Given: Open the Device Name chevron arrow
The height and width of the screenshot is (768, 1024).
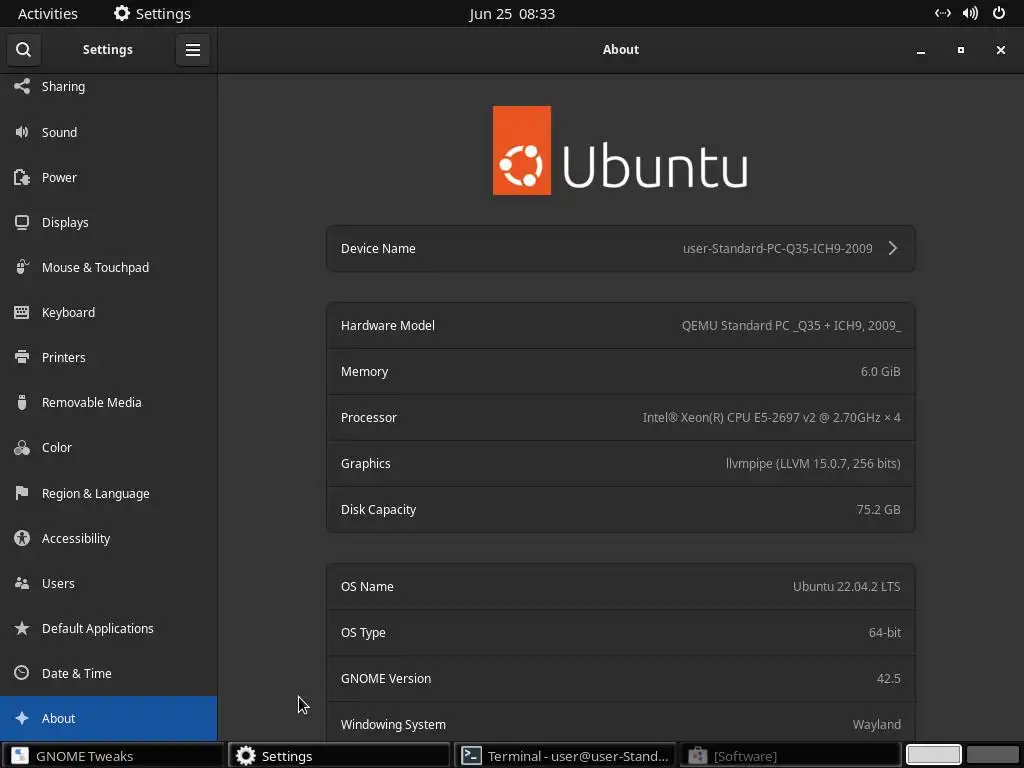Looking at the screenshot, I should (893, 248).
